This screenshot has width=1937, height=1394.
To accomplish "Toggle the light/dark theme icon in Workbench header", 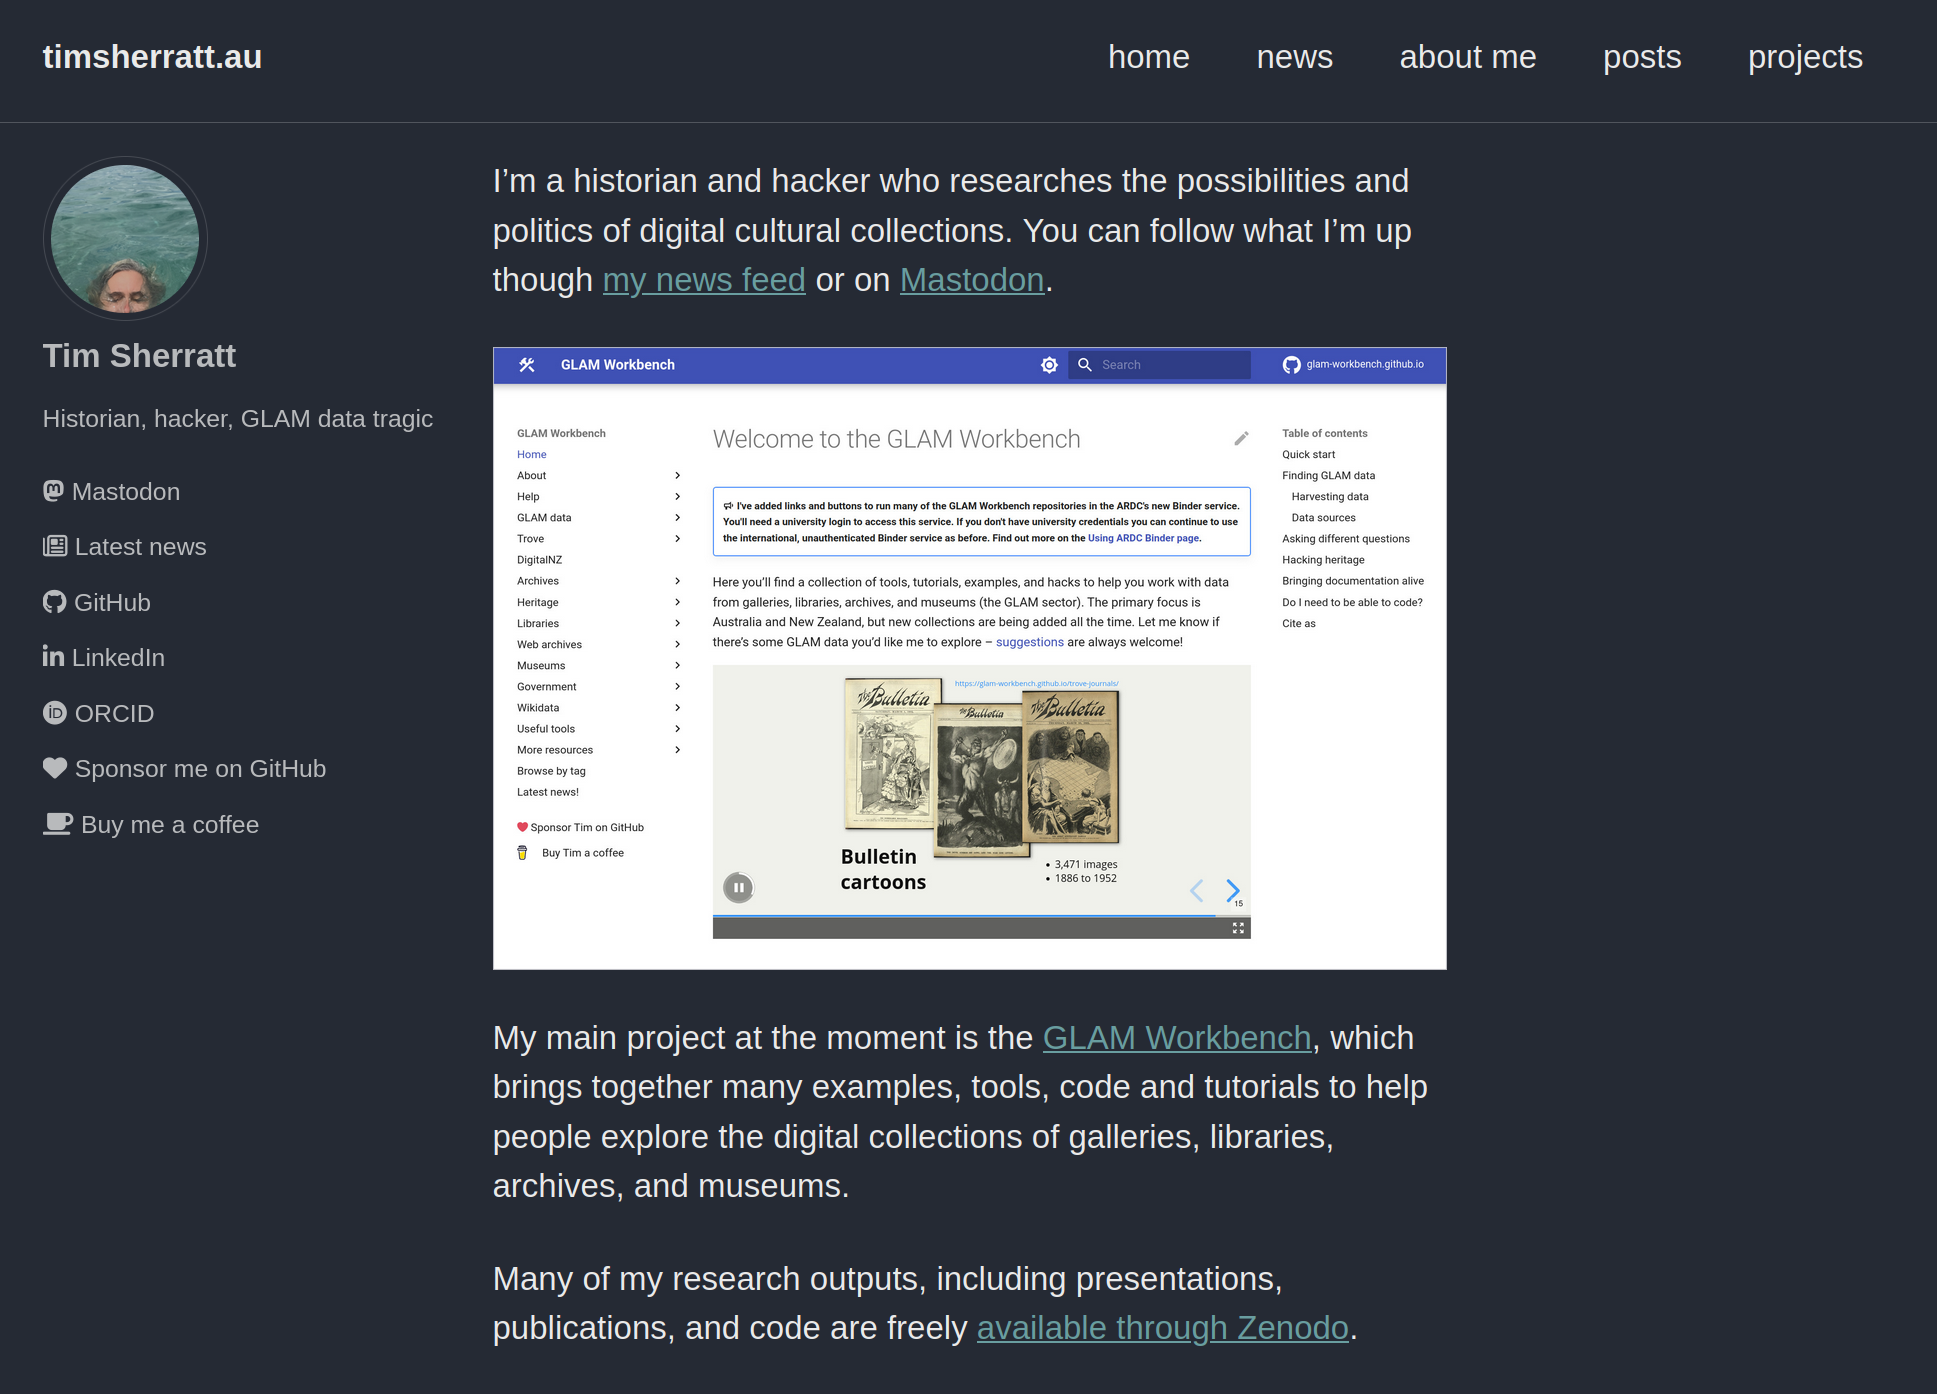I will (1049, 365).
